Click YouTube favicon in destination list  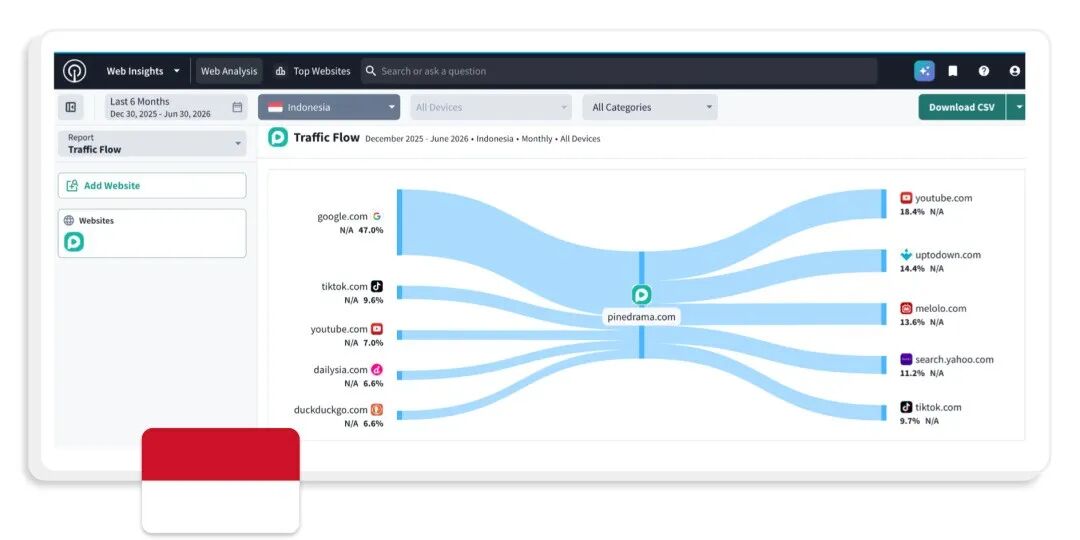[x=906, y=198]
